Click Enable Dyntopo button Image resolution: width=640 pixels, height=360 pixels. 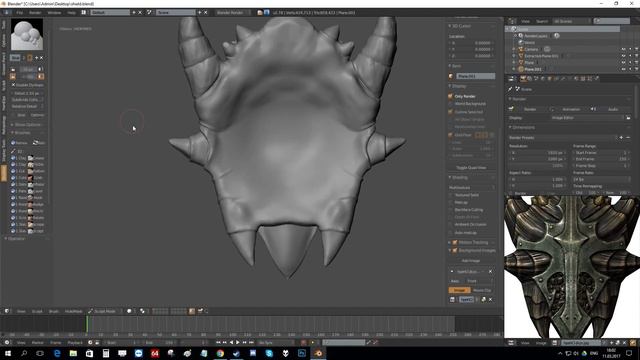pos(27,85)
